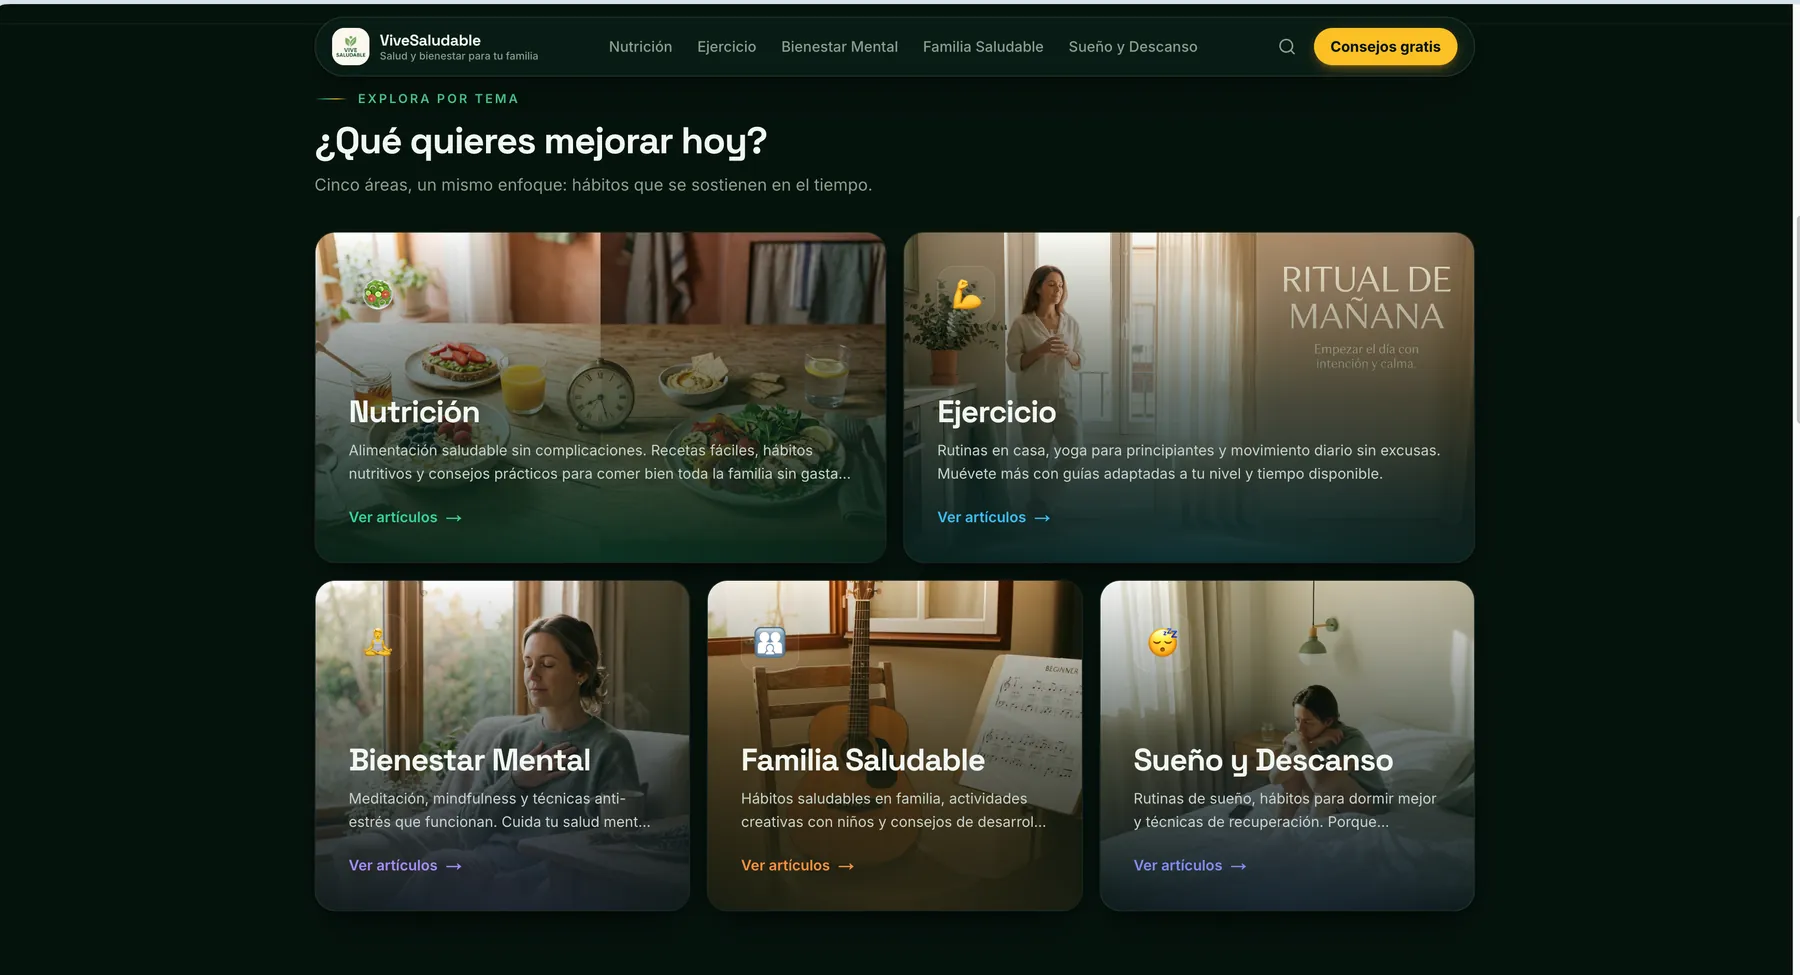Click the salad emoji icon on Nutrición card
The width and height of the screenshot is (1800, 975).
378,294
